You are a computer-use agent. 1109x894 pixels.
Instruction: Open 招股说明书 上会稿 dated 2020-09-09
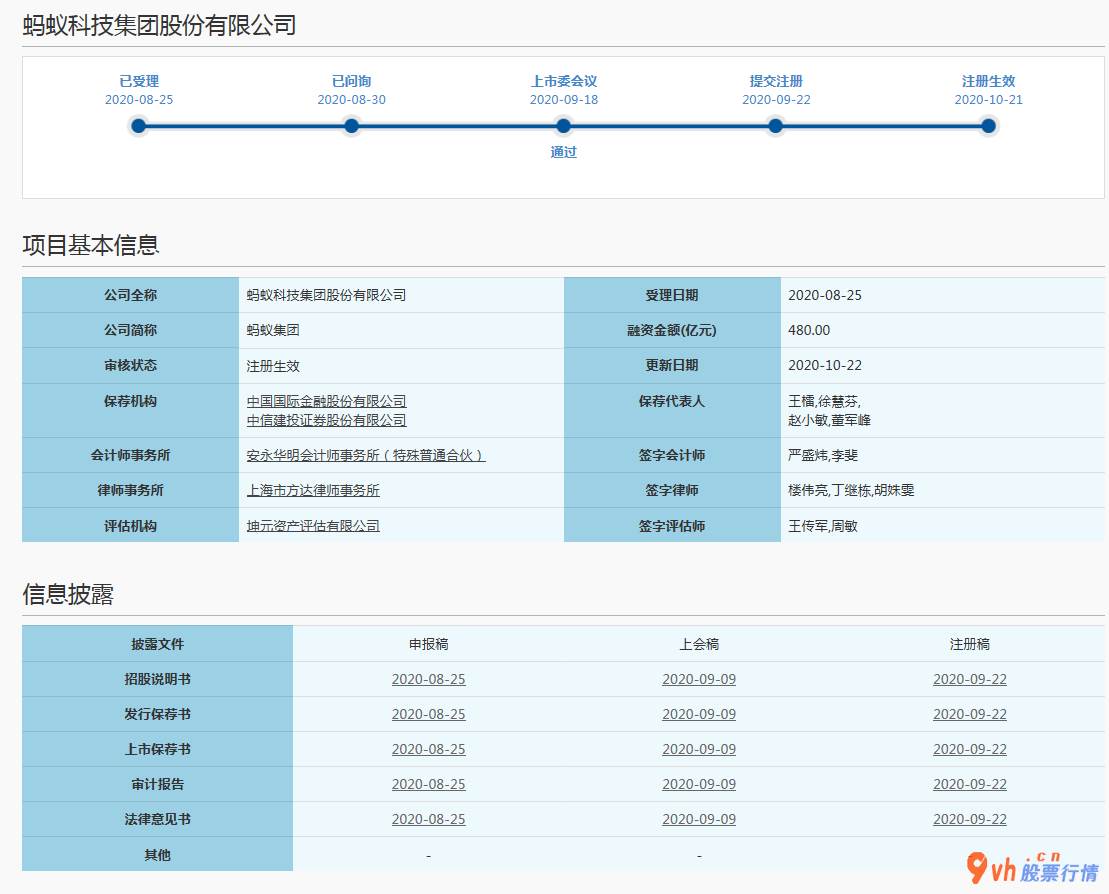[699, 679]
